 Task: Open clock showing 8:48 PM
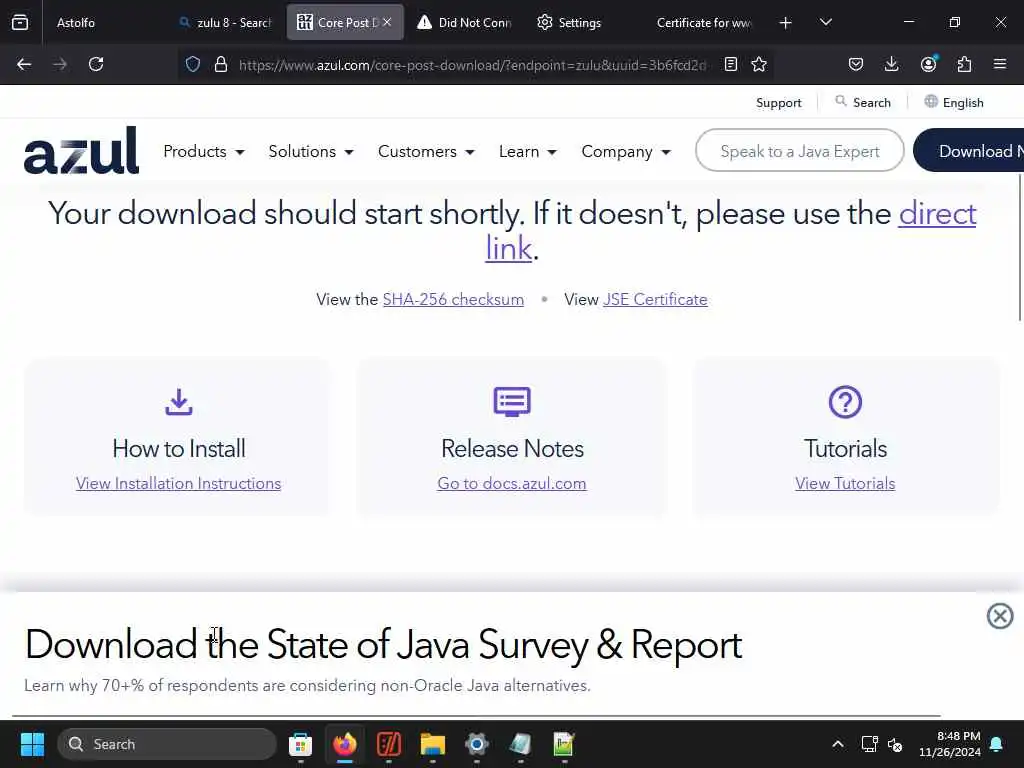tap(950, 744)
